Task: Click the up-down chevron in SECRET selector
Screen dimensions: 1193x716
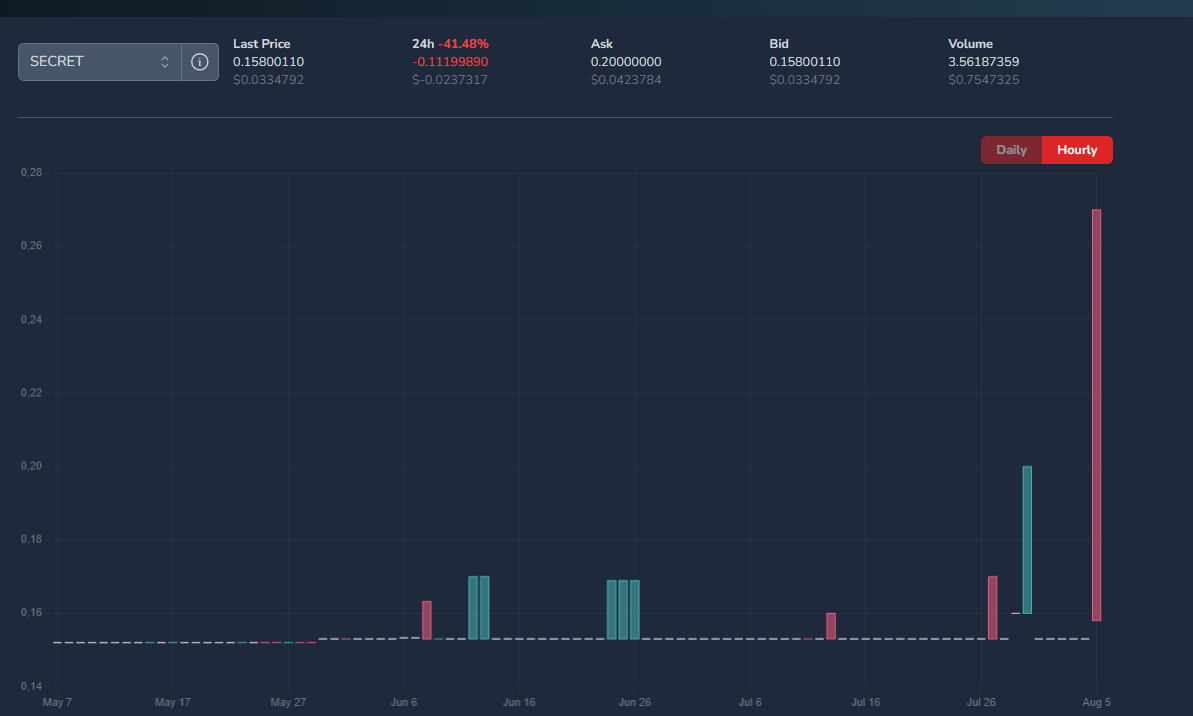Action: [x=165, y=62]
